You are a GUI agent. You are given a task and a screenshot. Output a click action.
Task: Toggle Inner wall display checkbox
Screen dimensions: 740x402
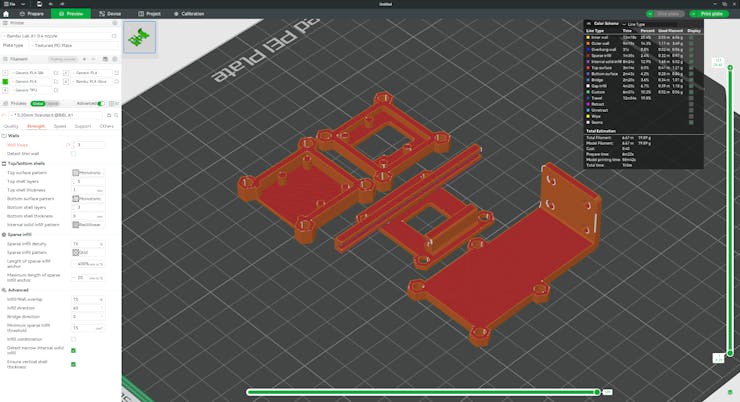point(691,37)
